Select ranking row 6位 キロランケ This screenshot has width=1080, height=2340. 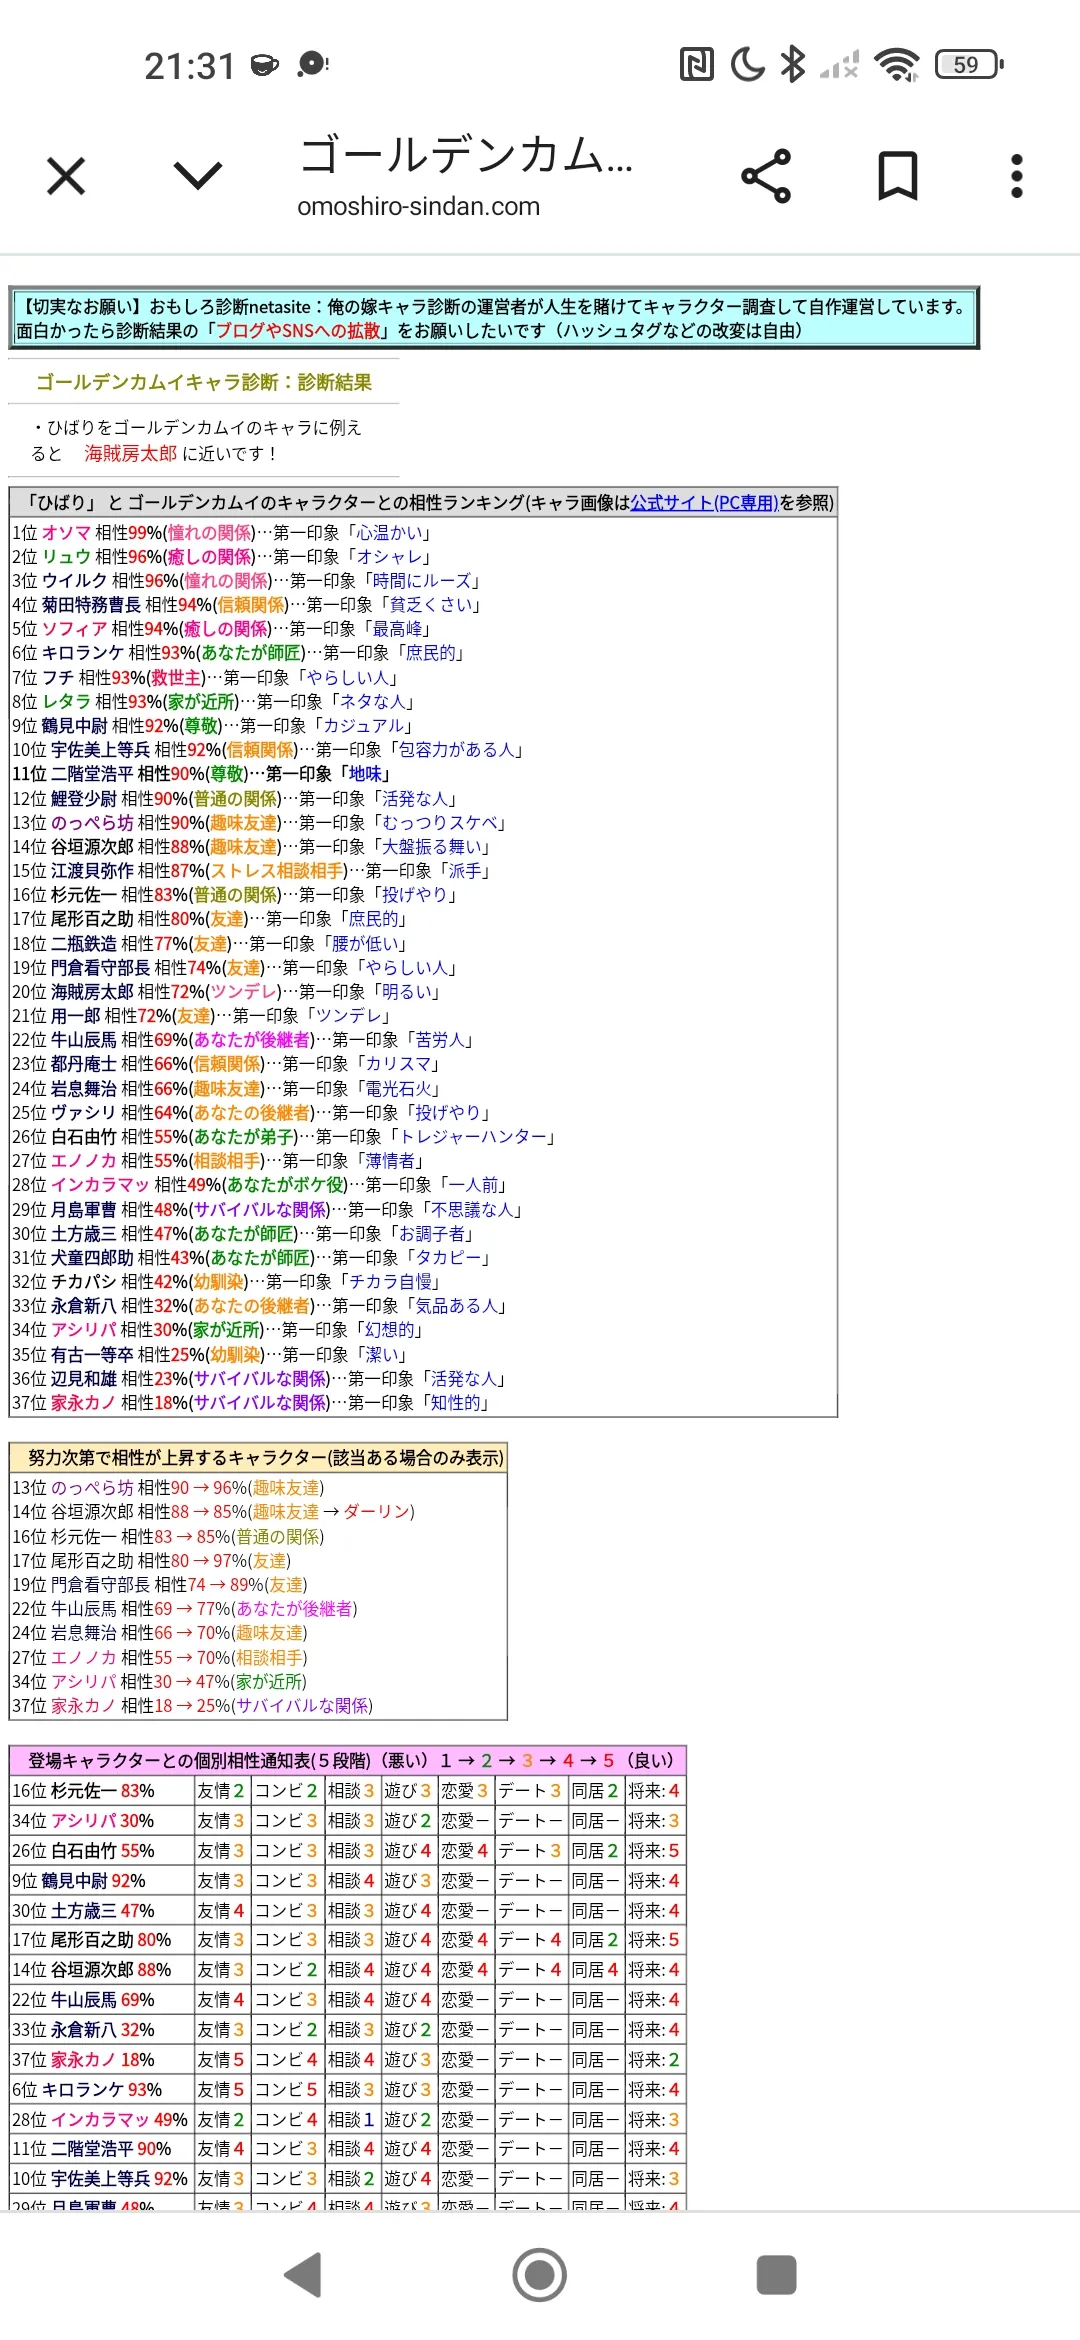(x=239, y=653)
